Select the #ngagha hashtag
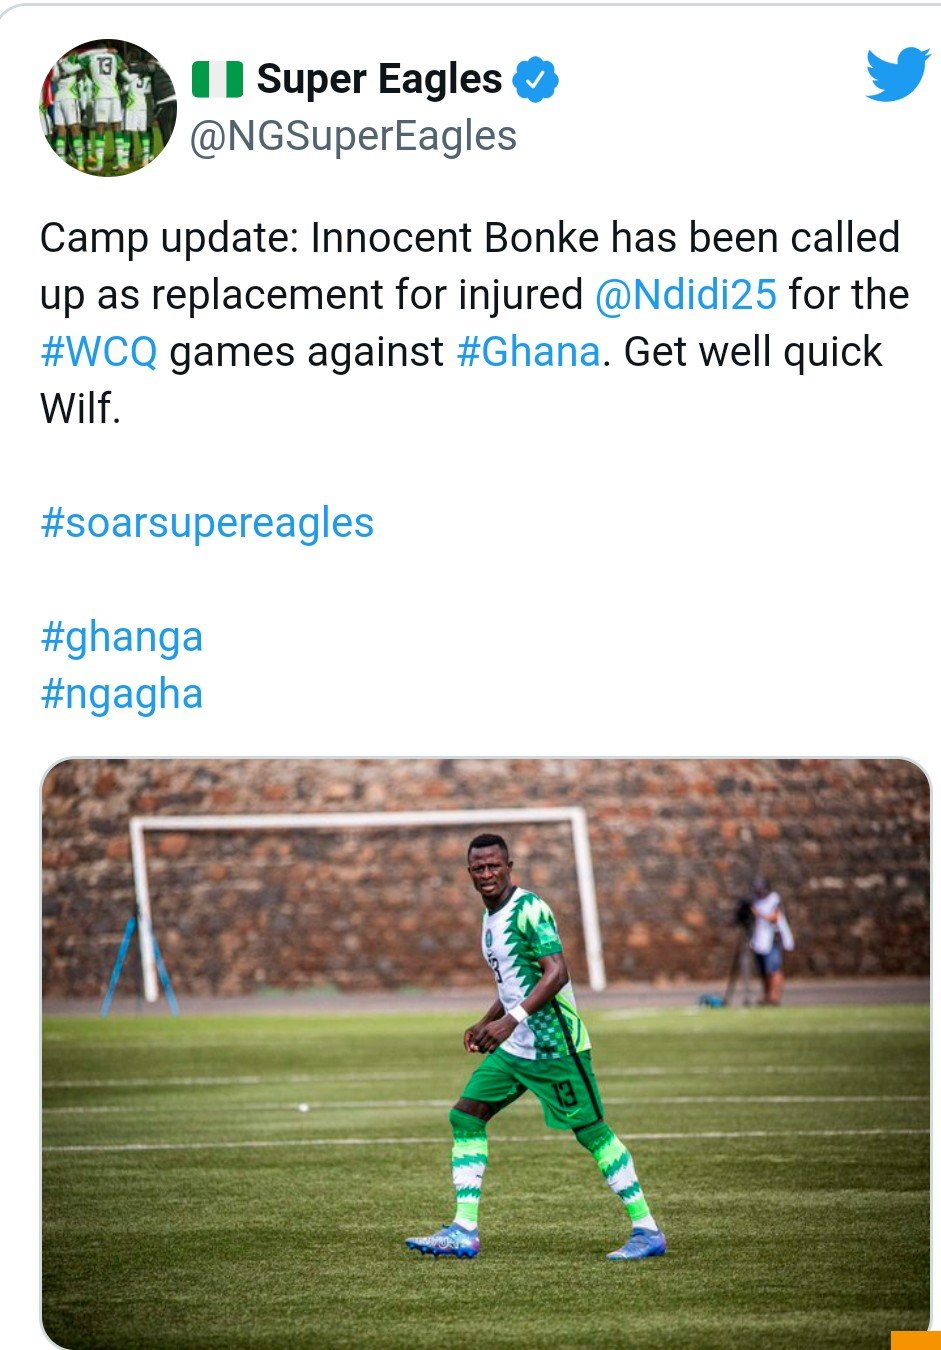 point(121,694)
